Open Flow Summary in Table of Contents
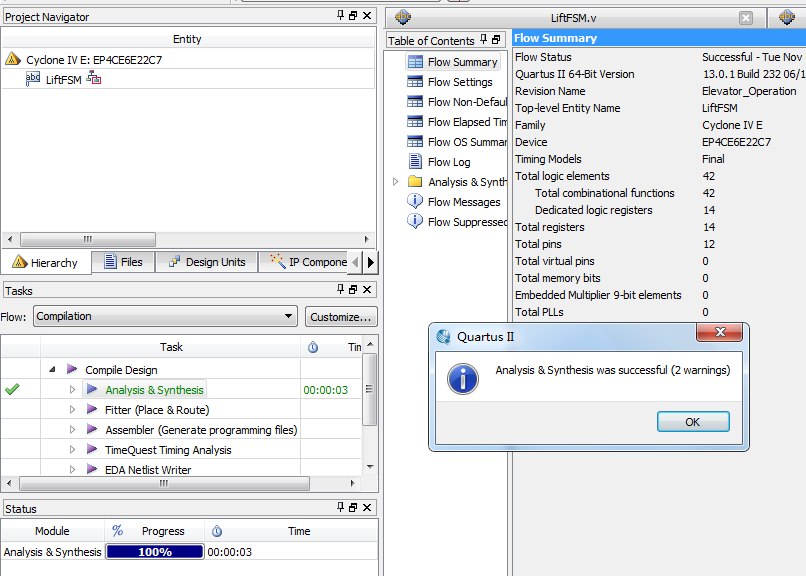806x576 pixels. (x=452, y=62)
